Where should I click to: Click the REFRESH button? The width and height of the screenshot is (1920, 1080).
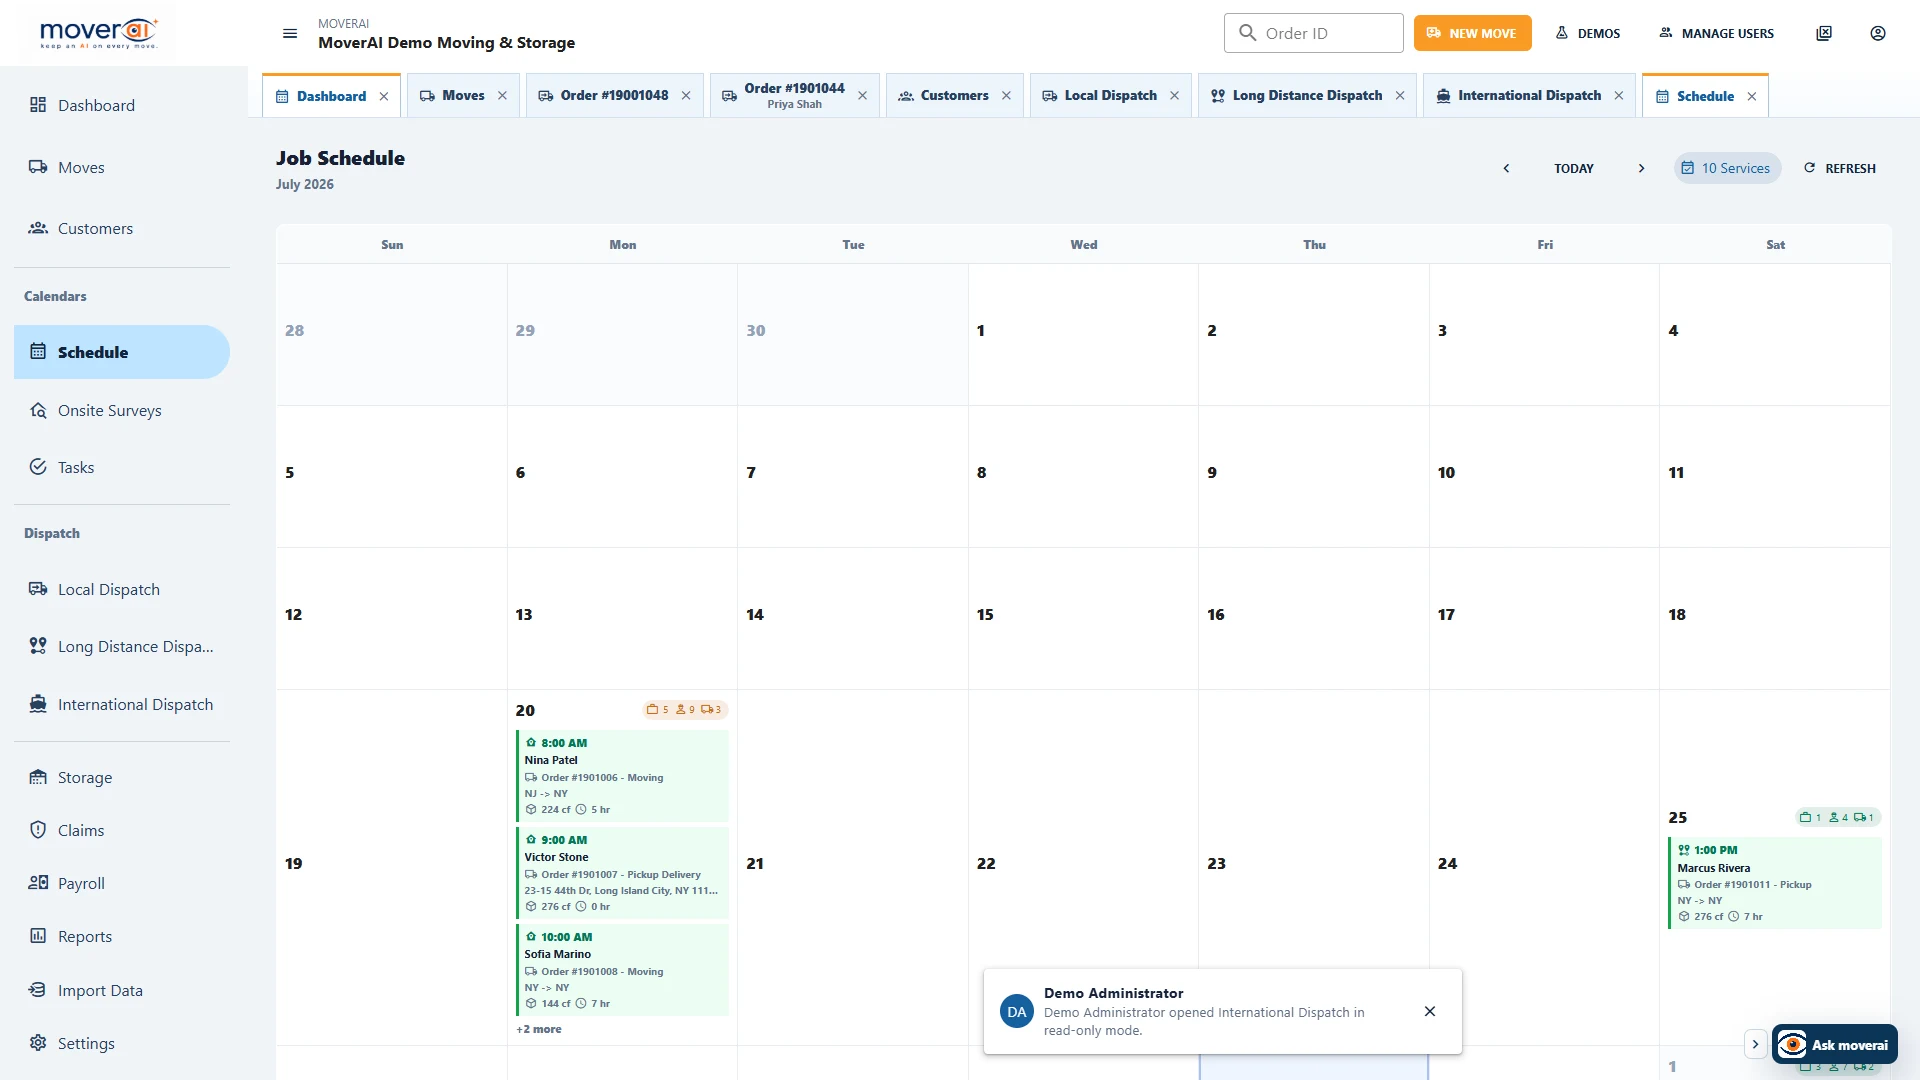(1840, 168)
